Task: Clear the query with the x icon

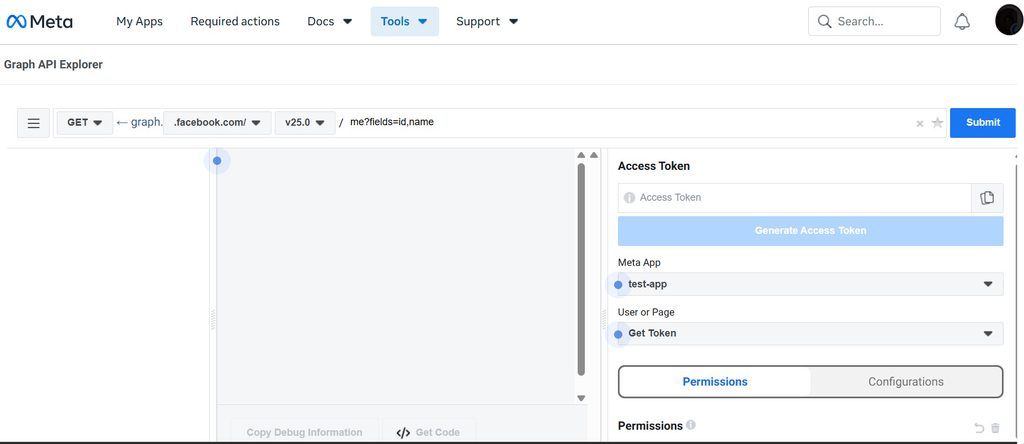Action: 920,123
